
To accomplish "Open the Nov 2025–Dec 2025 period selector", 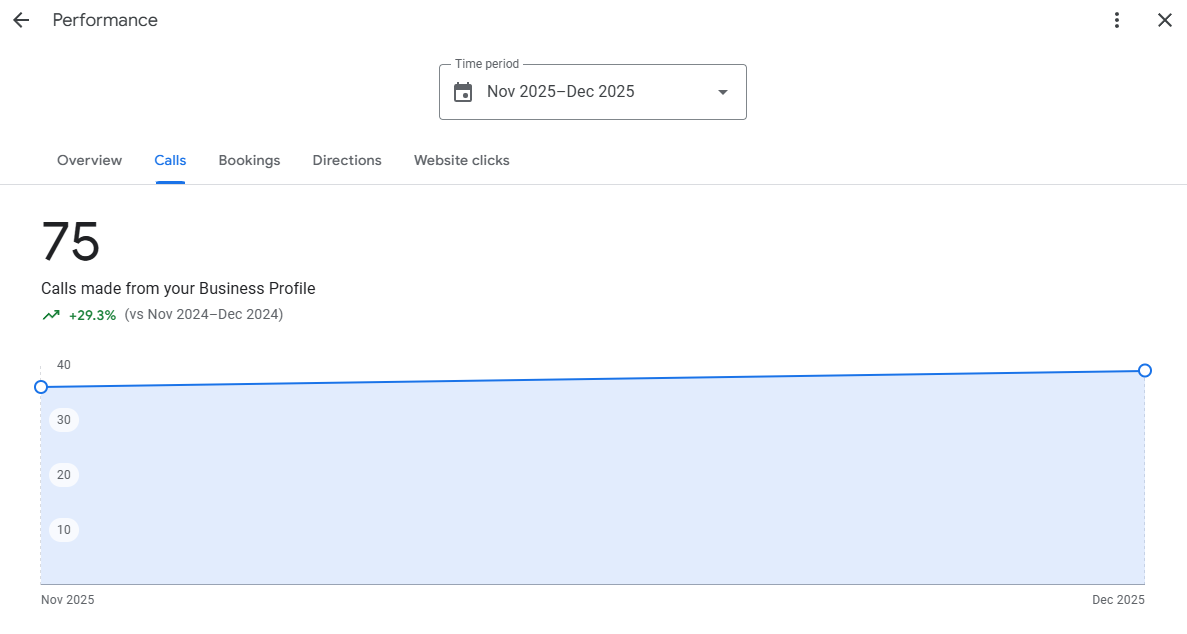I will (x=592, y=92).
